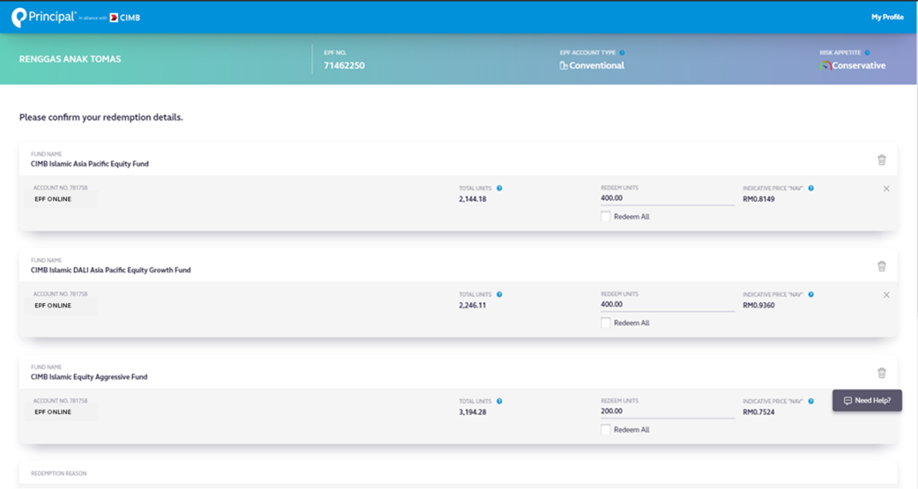Click EPF number 71462250
918x489 pixels.
click(x=344, y=66)
